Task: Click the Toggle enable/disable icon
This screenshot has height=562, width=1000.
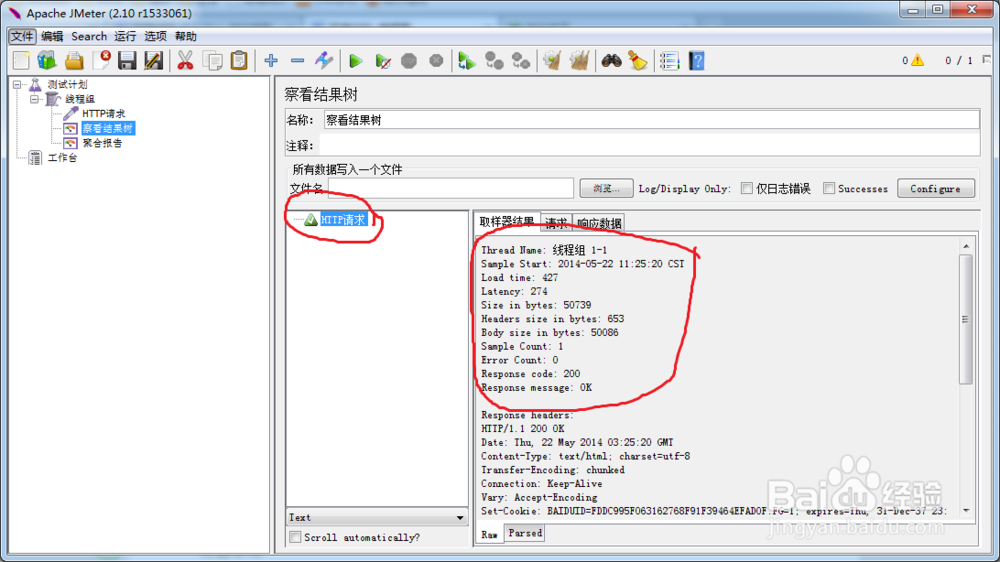Action: (x=324, y=61)
